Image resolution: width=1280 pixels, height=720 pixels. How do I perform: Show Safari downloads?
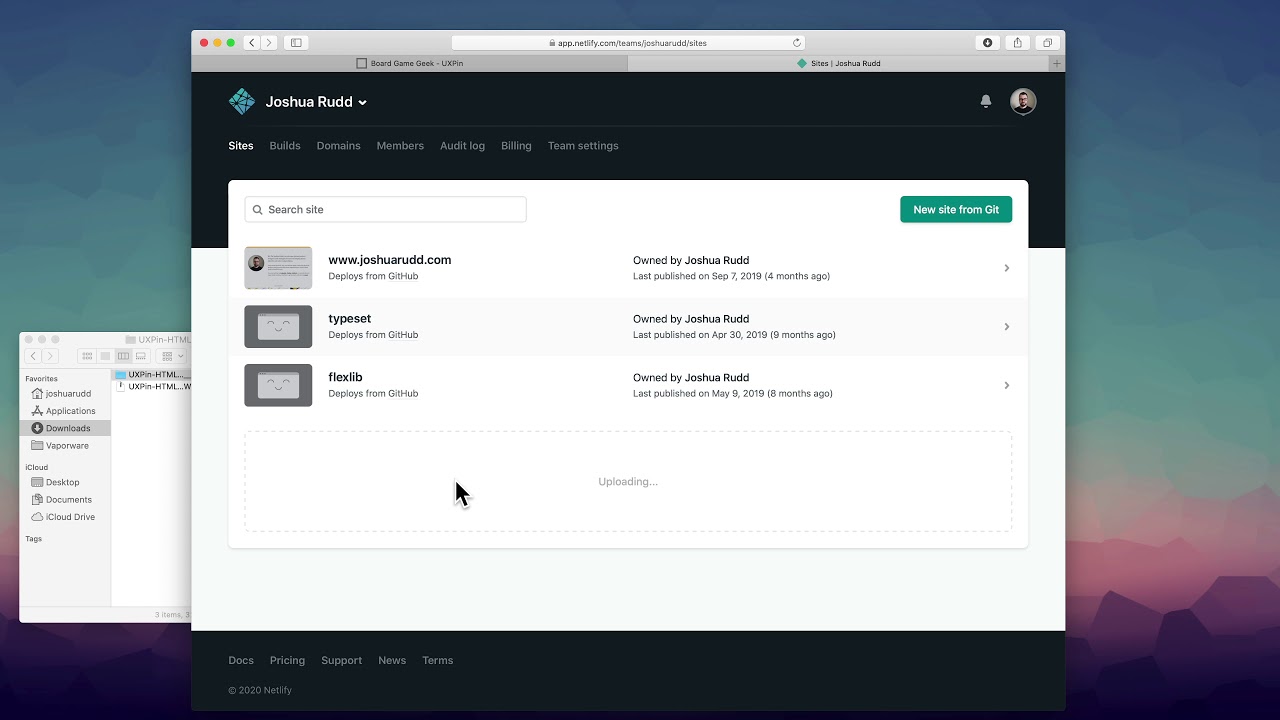988,43
